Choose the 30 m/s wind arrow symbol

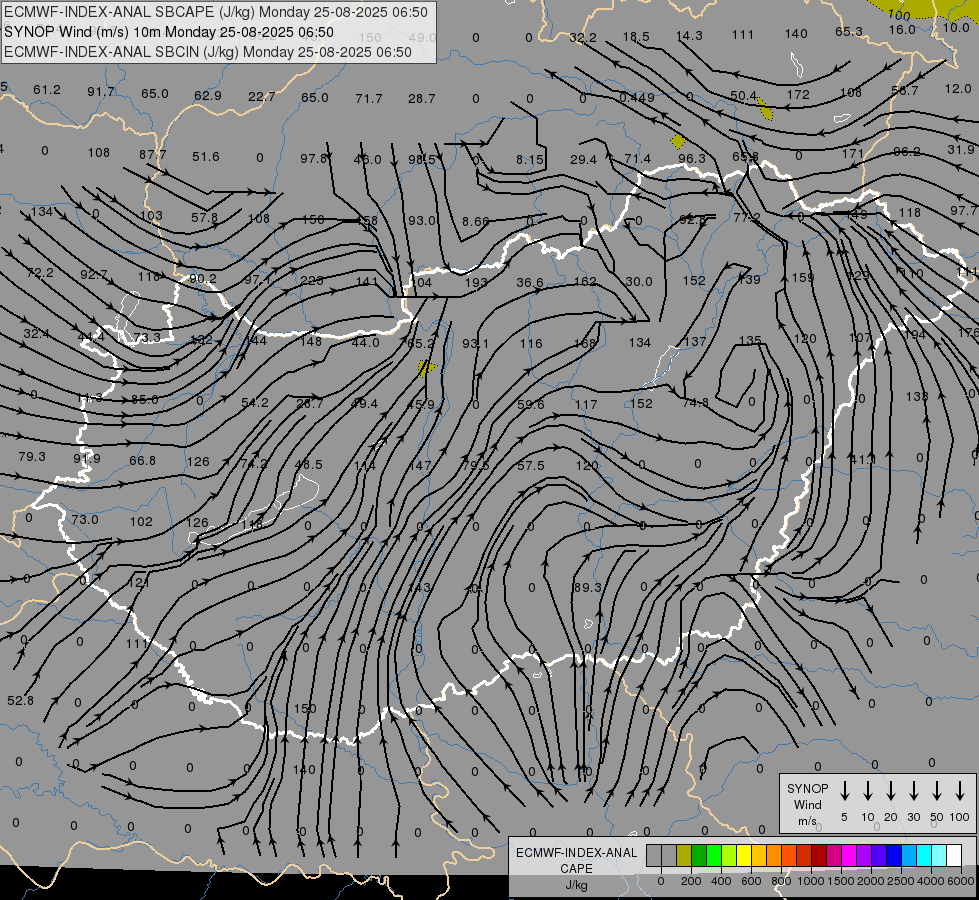913,791
